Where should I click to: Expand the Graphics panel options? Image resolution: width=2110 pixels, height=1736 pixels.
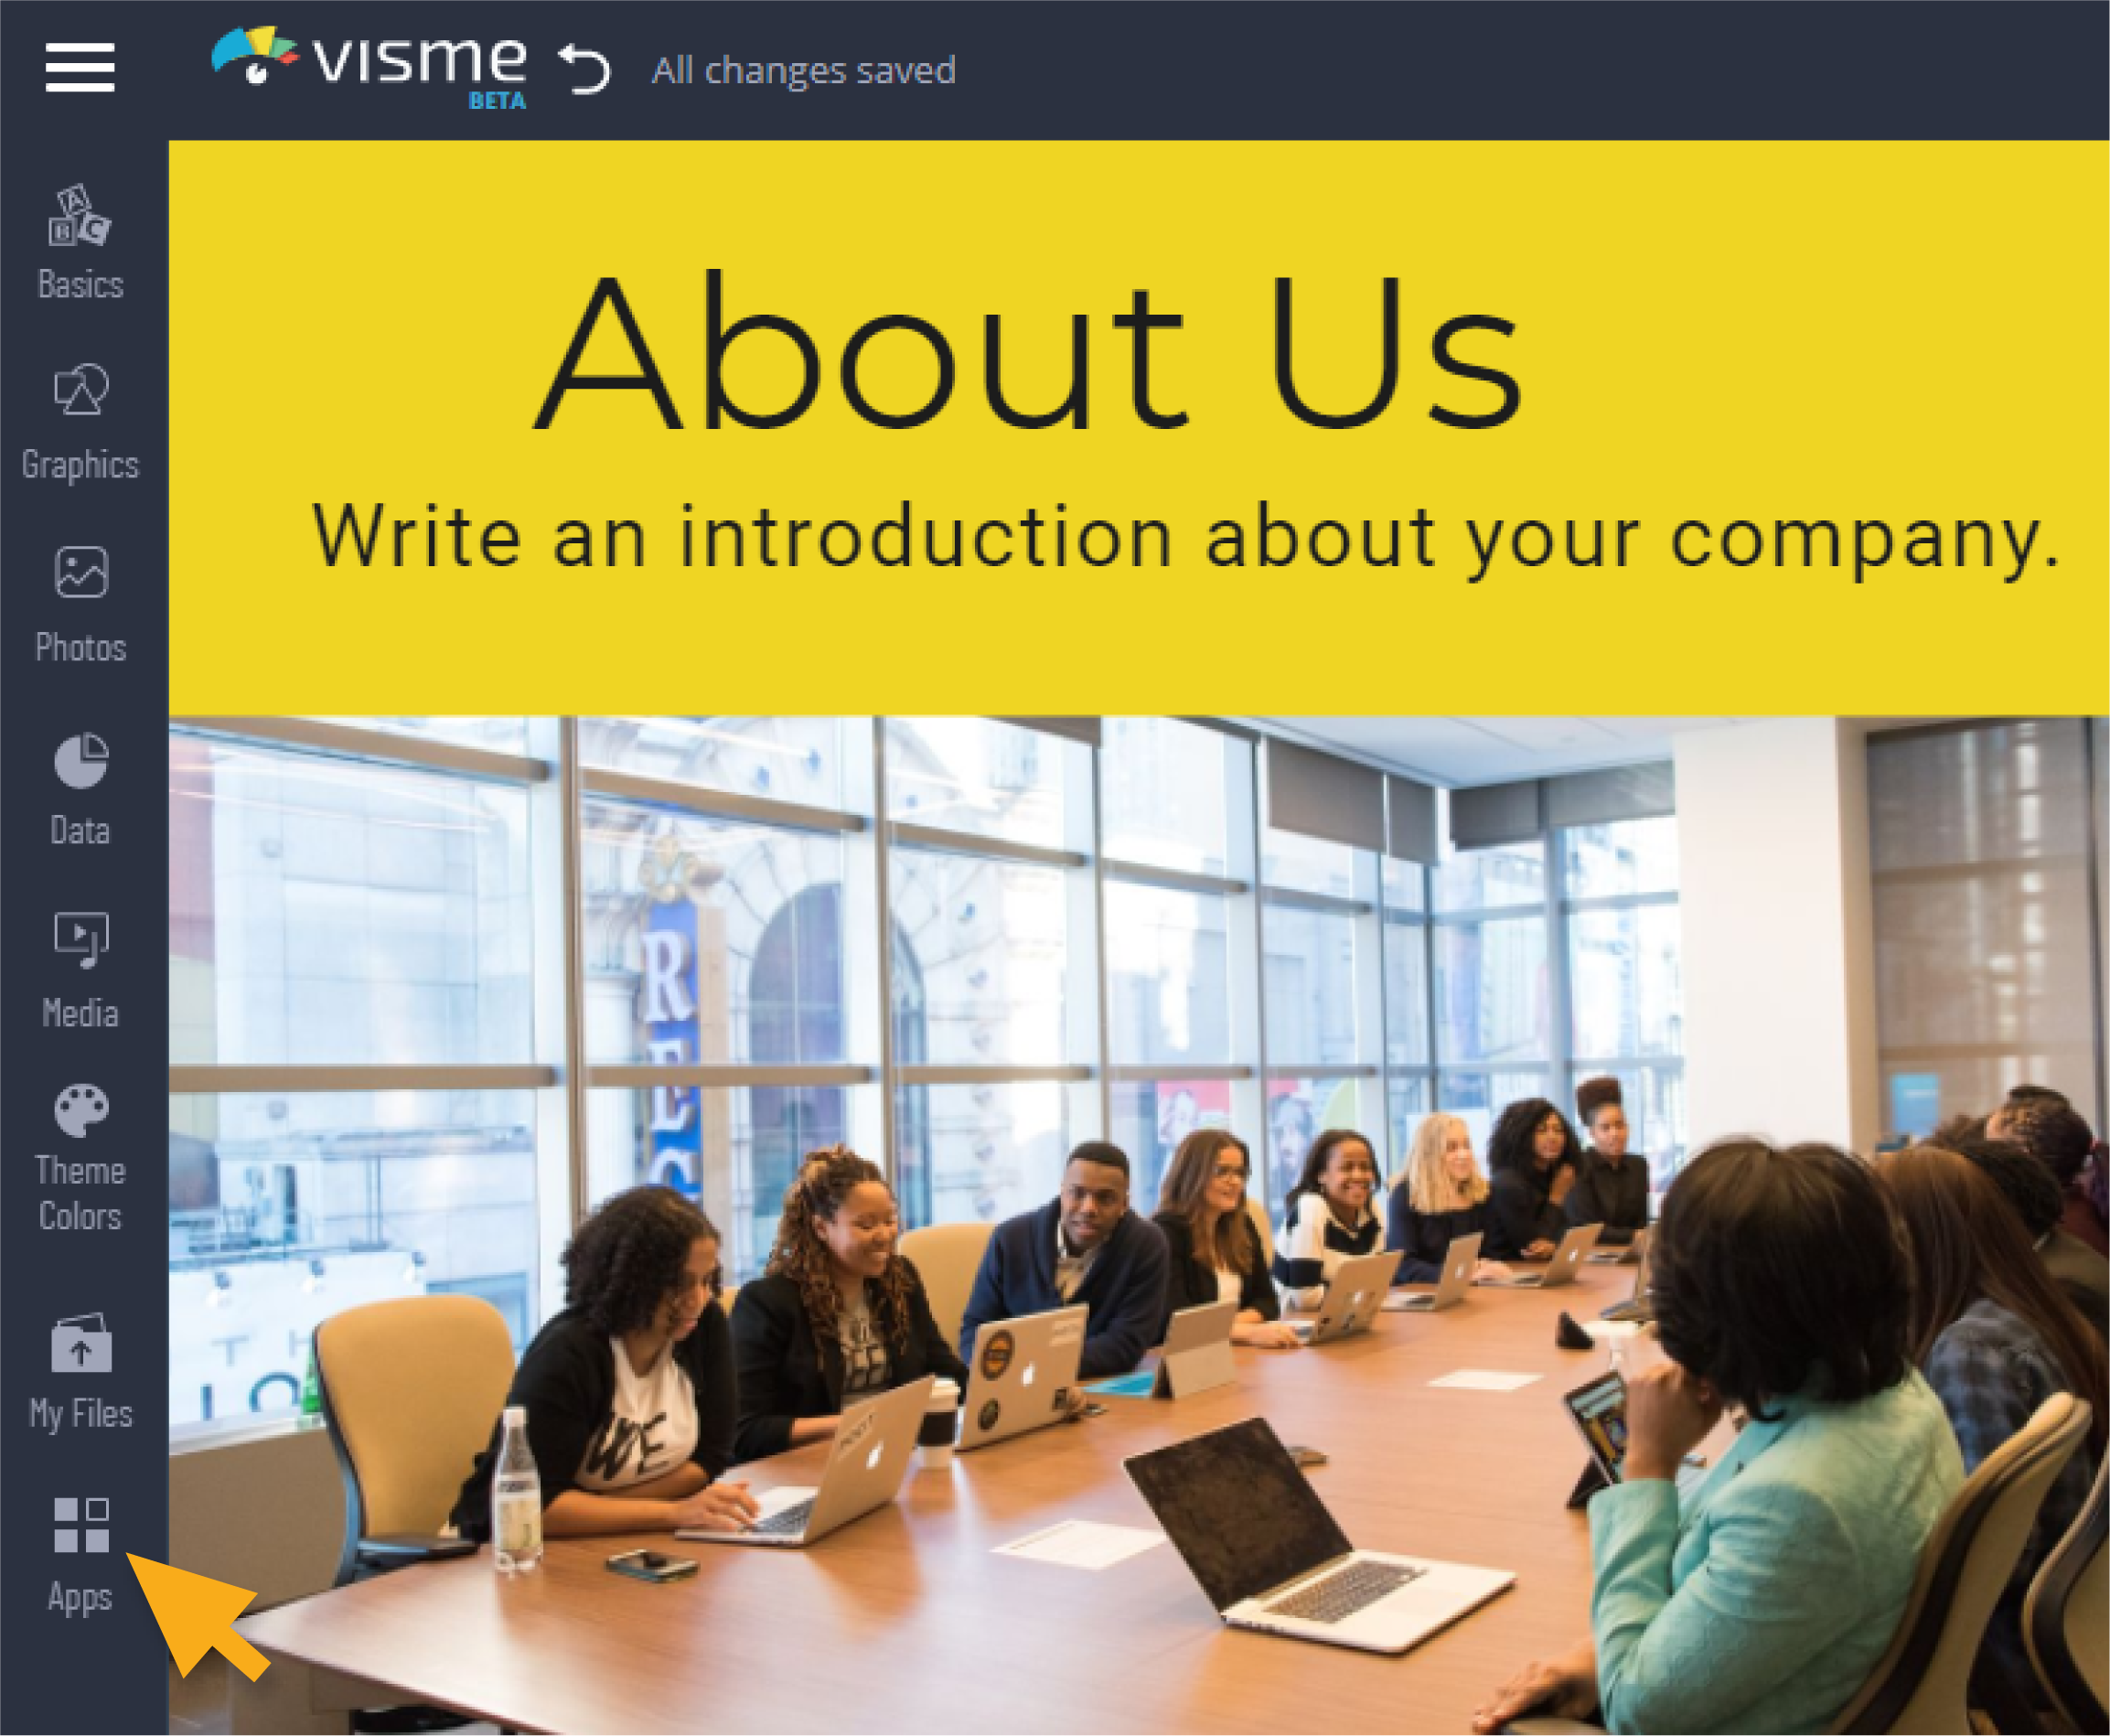pyautogui.click(x=79, y=419)
